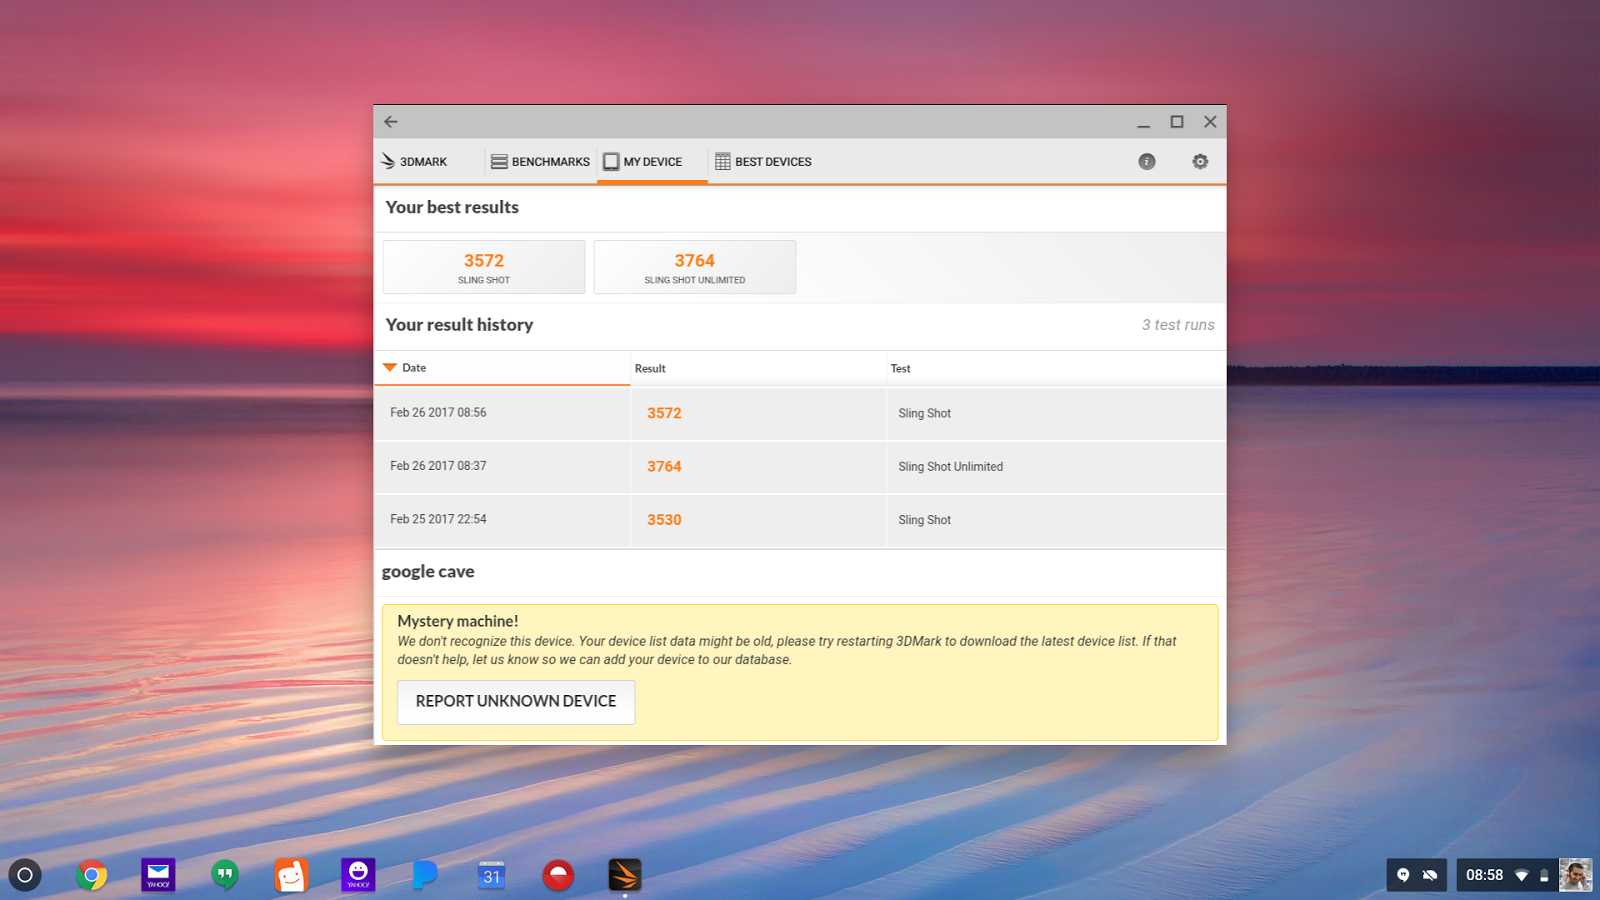Screen dimensions: 1600x900
Task: Click the 3DMark icon in the shelf
Action: pos(625,875)
